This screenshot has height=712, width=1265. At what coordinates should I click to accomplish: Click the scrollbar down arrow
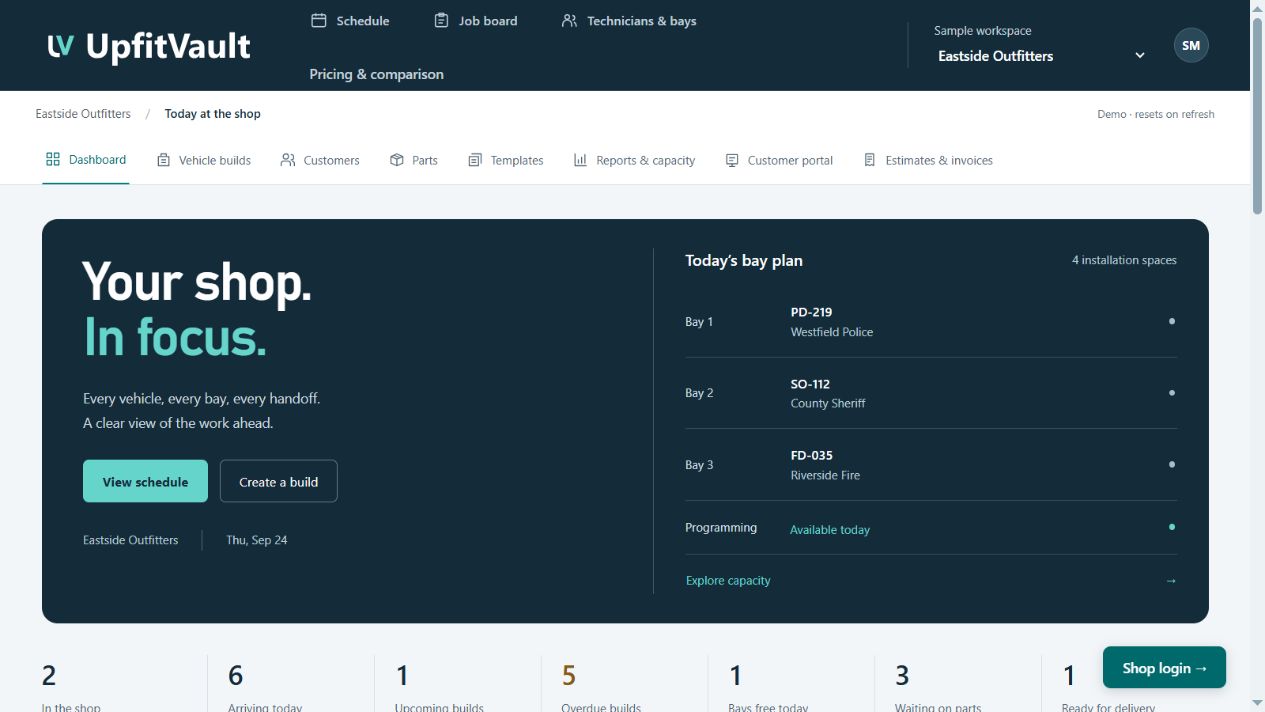(1257, 704)
